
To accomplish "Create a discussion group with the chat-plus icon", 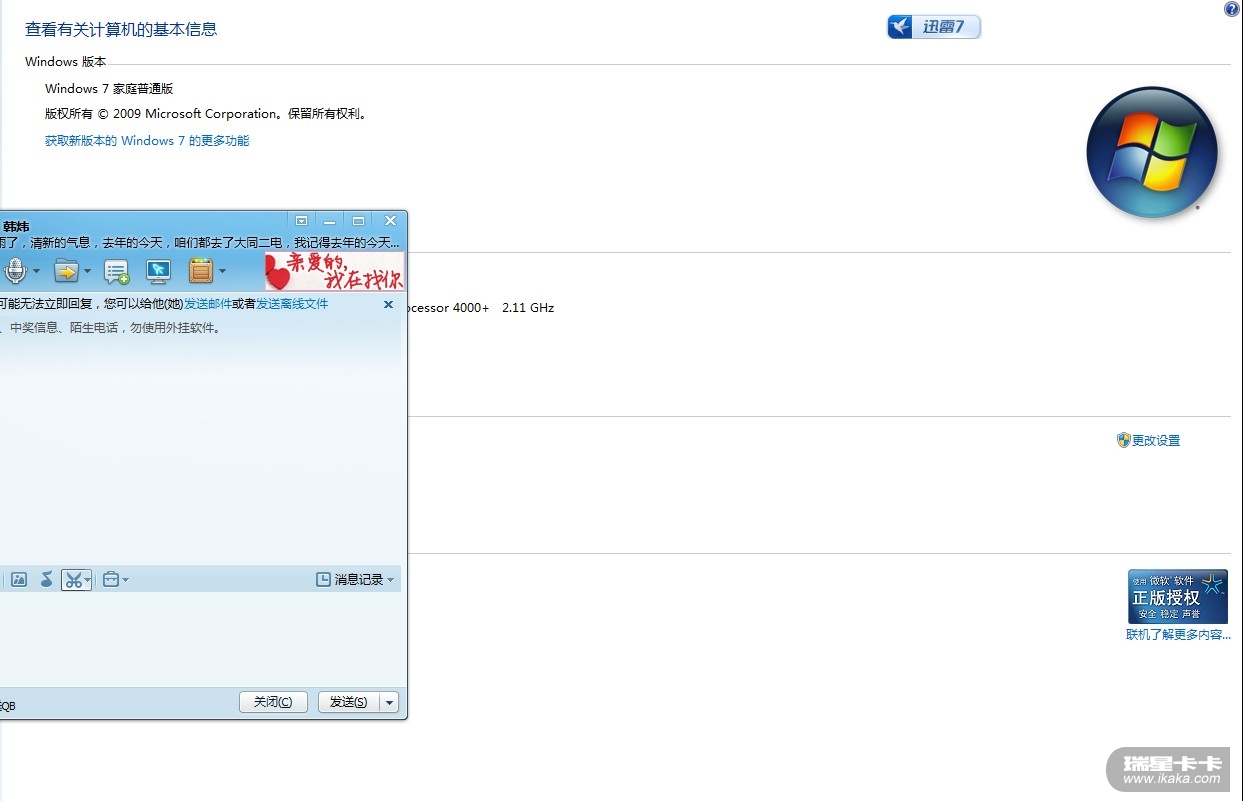I will point(117,271).
